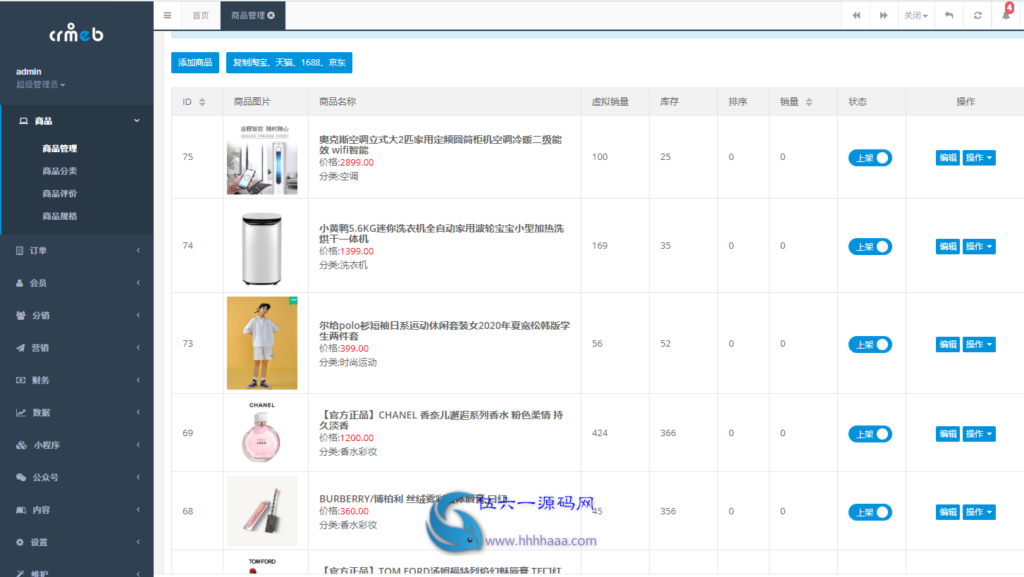The image size is (1024, 577).
Task: Click 编辑 for product 73
Action: (x=947, y=344)
